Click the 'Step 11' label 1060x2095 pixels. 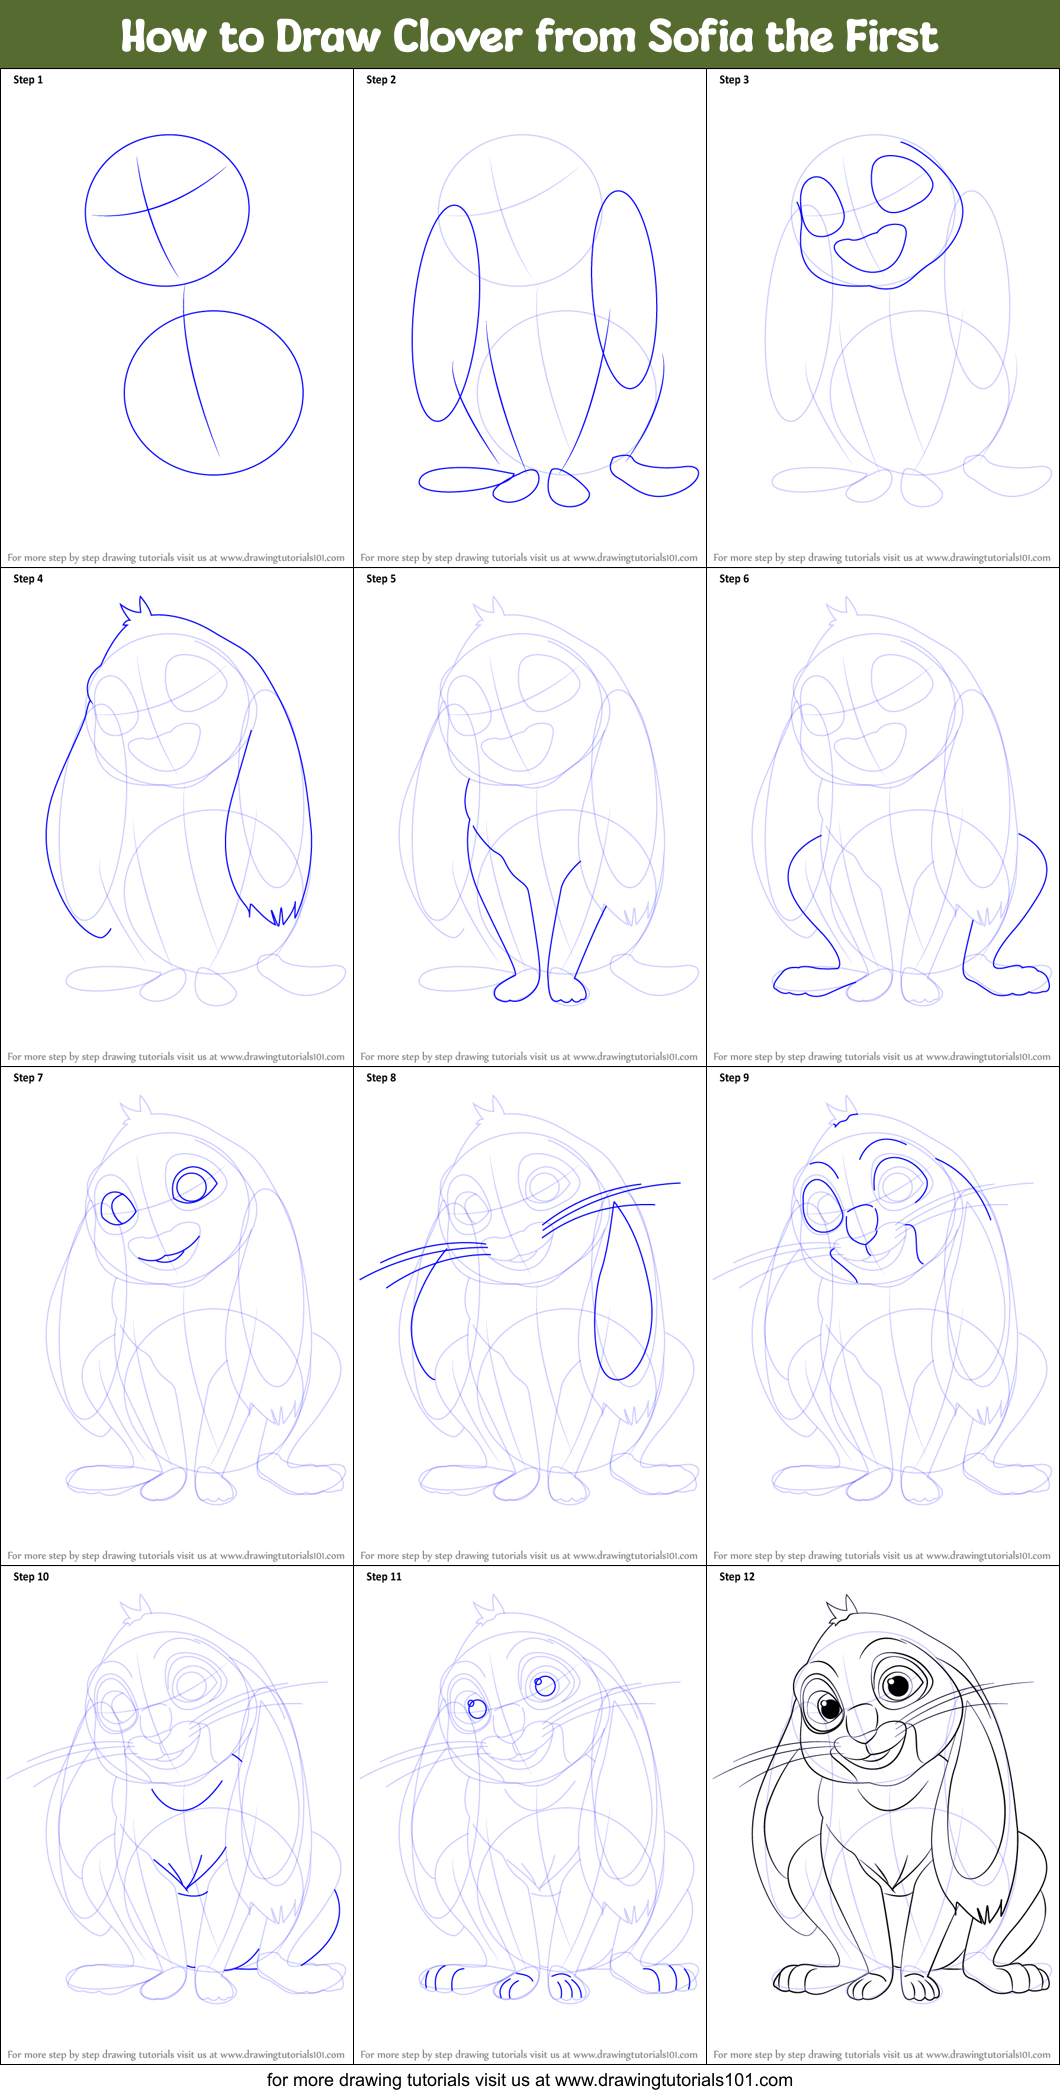point(384,1577)
